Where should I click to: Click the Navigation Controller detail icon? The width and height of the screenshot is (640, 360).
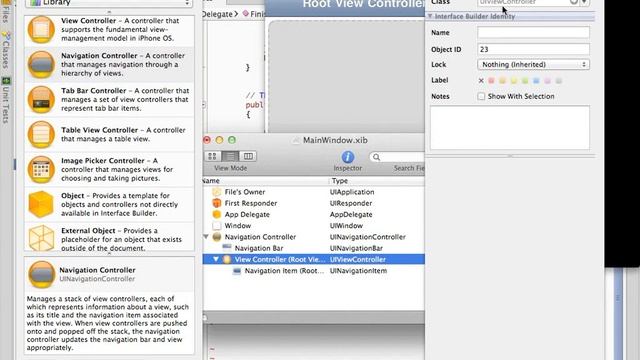(x=41, y=274)
